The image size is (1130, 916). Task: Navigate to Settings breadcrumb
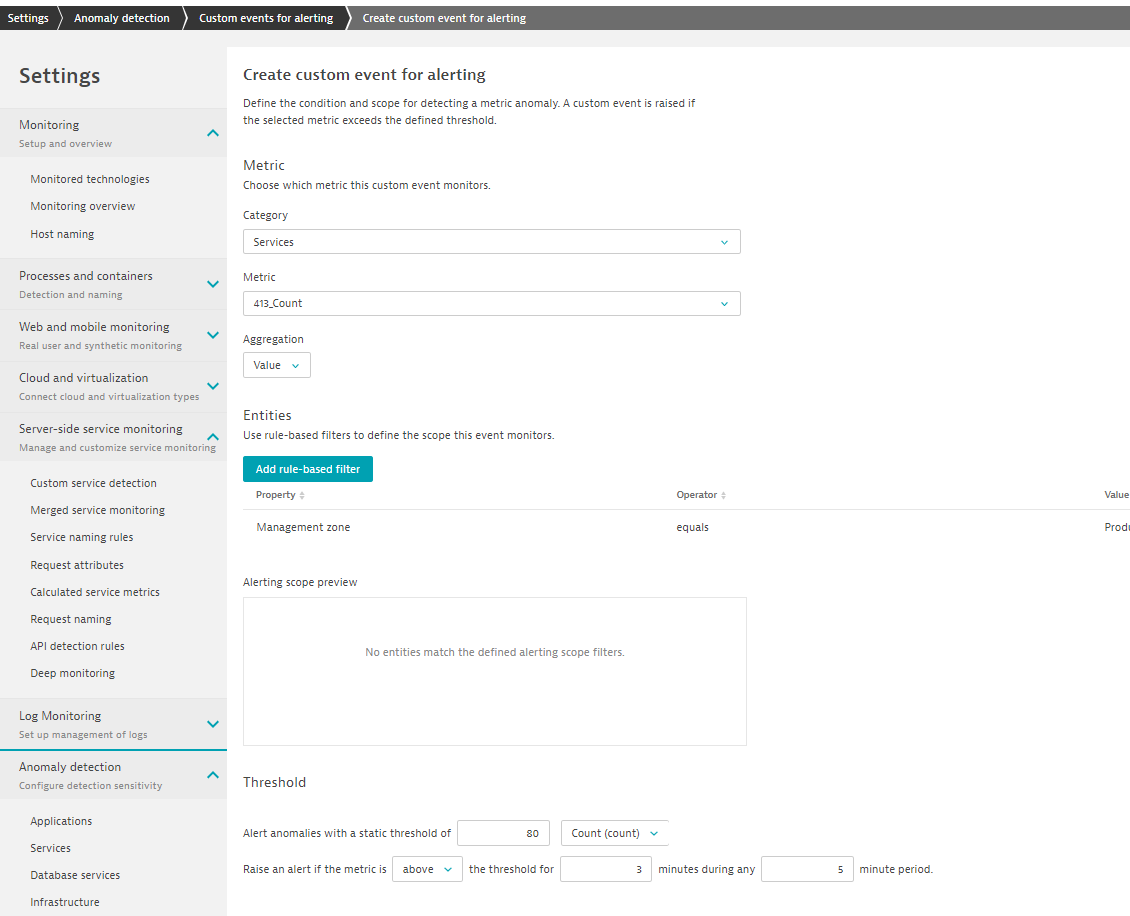[28, 18]
